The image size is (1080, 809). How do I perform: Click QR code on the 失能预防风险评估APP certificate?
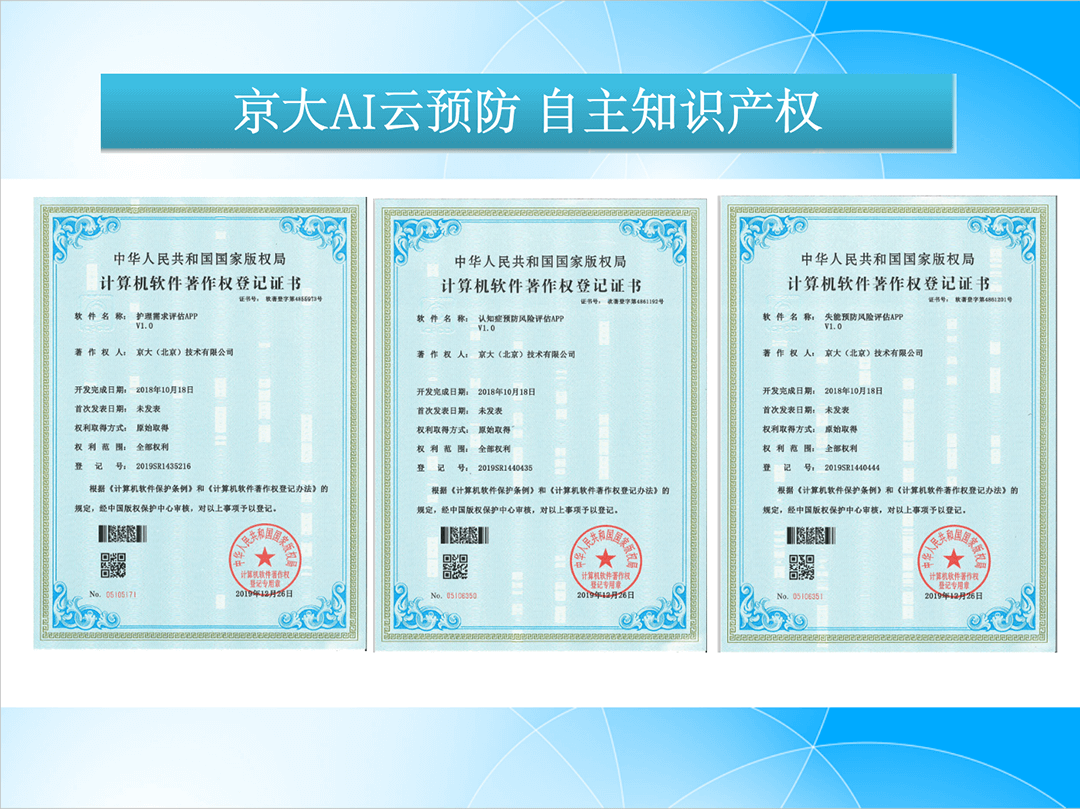802,567
